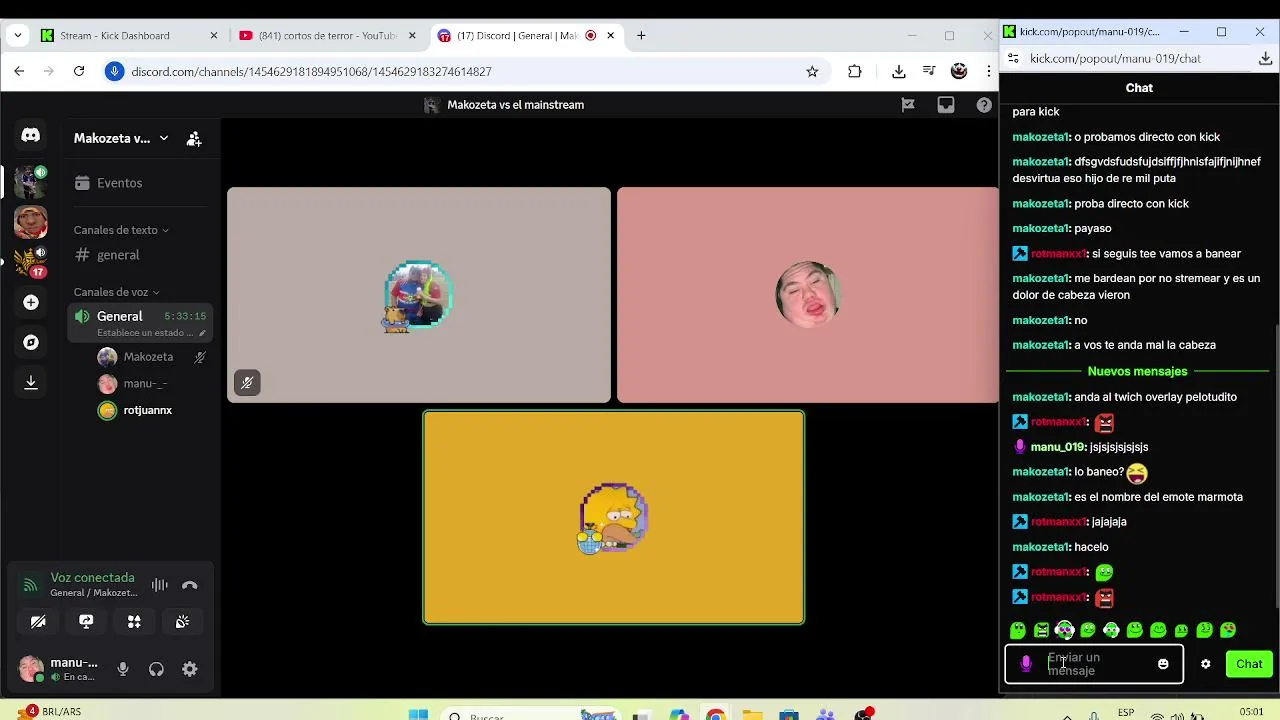Viewport: 1280px width, 720px height.
Task: Open the Chrome profile avatar
Action: (959, 72)
